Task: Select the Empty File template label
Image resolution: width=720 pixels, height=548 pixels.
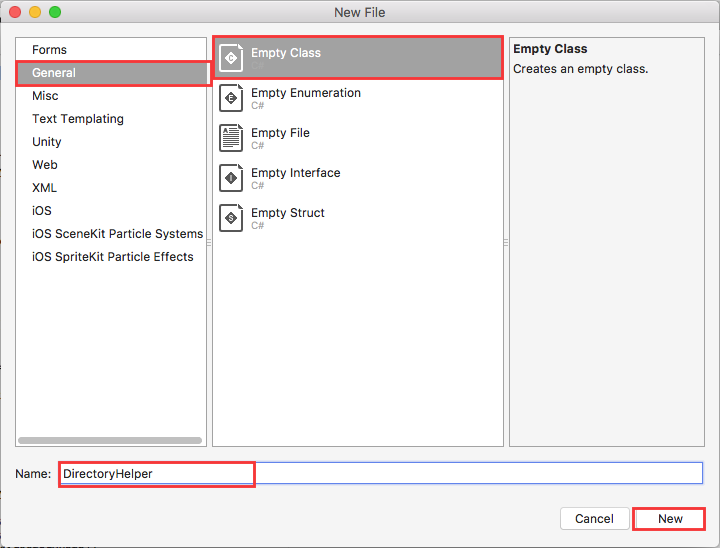Action: [x=280, y=133]
